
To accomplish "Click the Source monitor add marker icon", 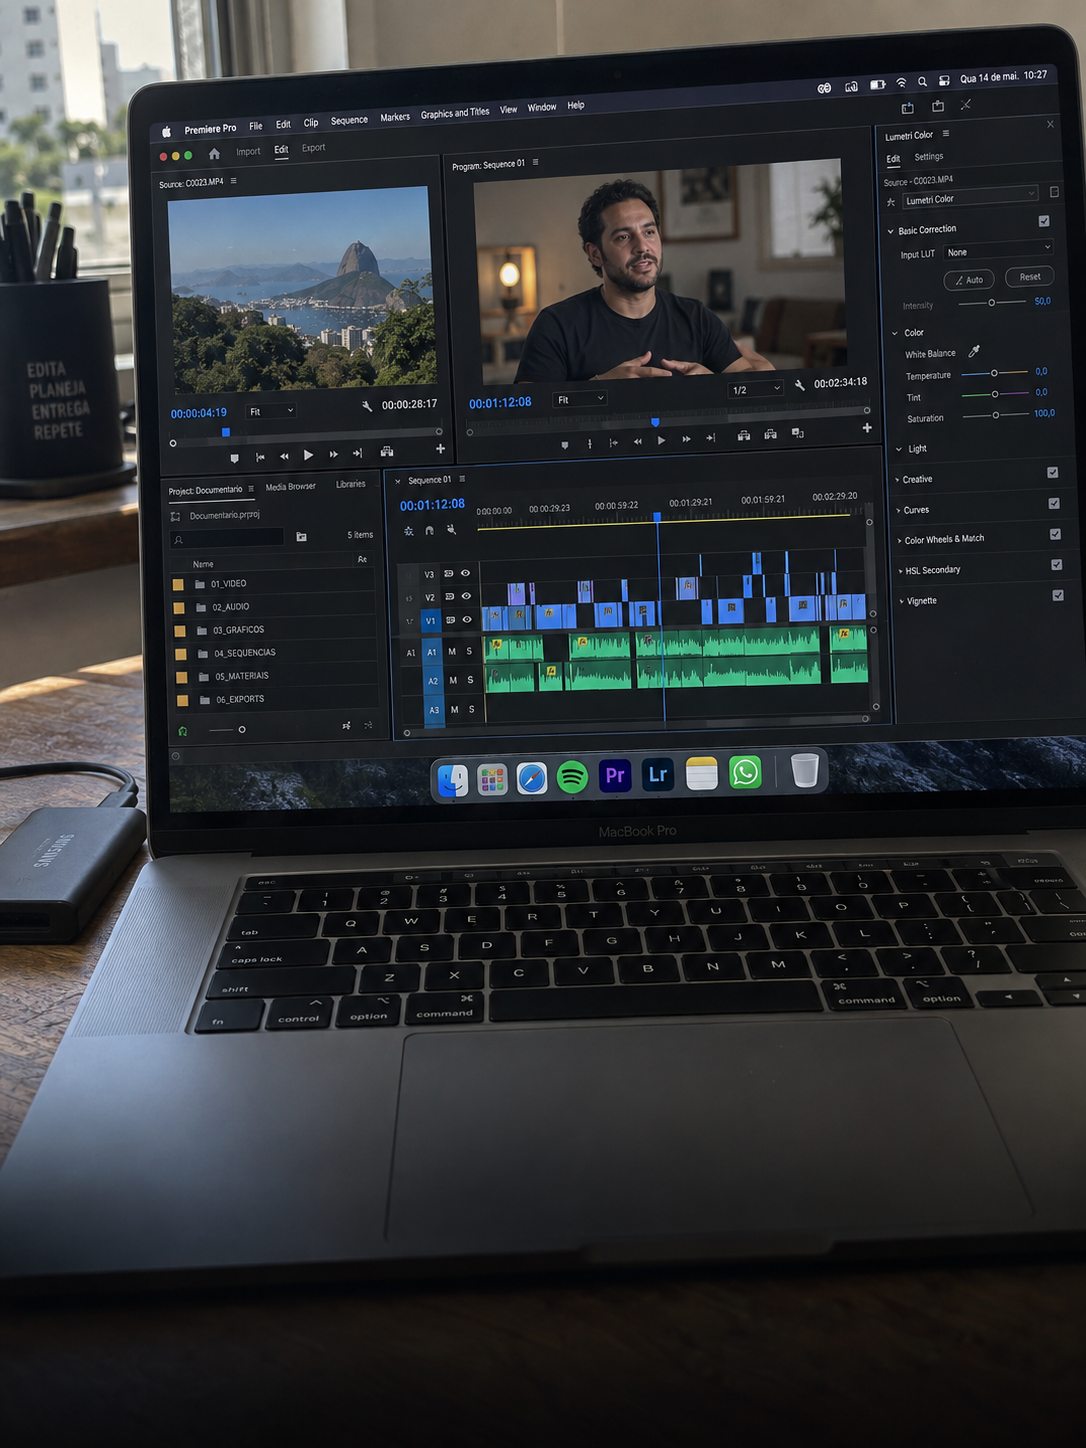I will 235,458.
